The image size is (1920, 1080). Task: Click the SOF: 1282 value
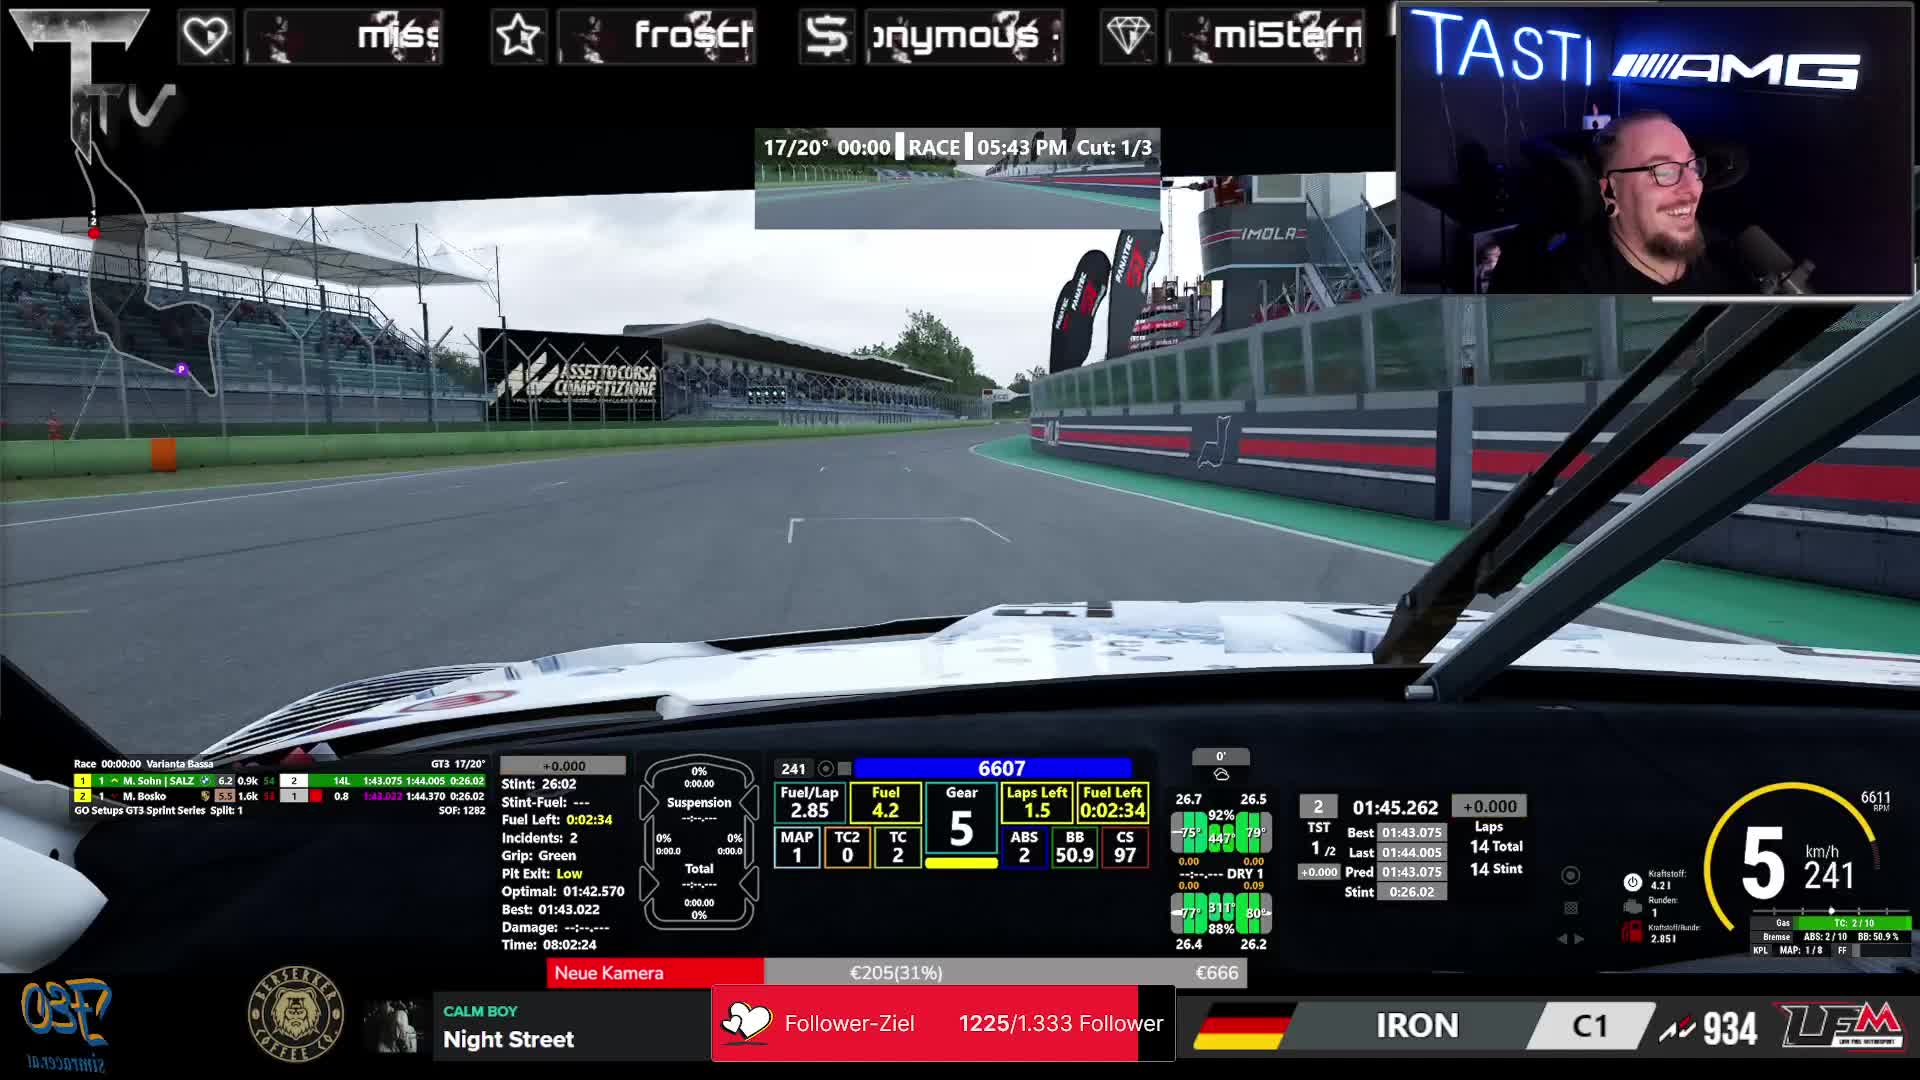point(462,810)
